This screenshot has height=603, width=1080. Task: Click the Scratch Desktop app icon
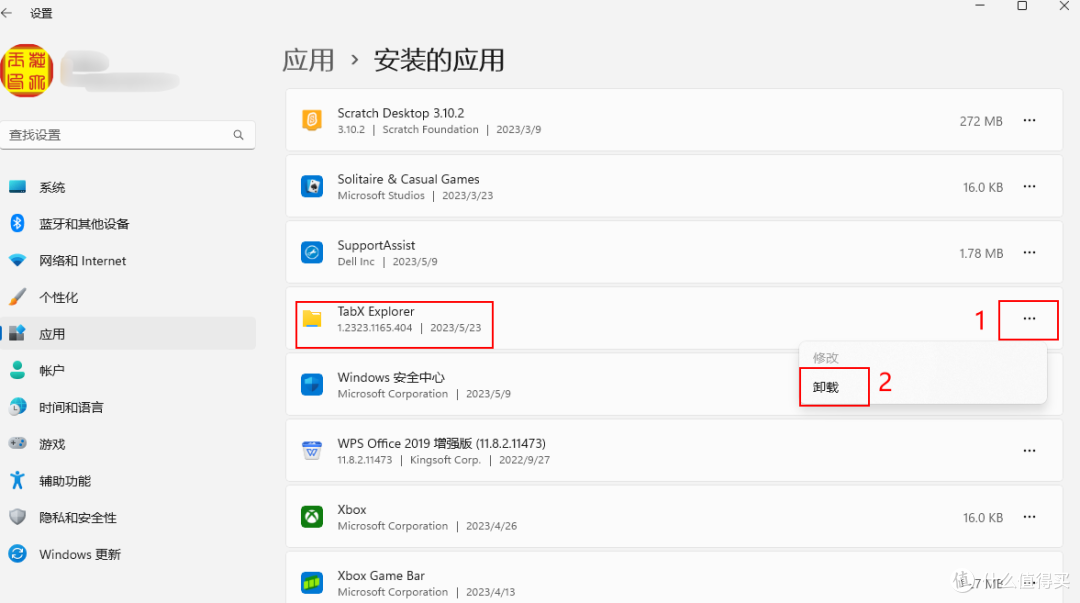(312, 120)
